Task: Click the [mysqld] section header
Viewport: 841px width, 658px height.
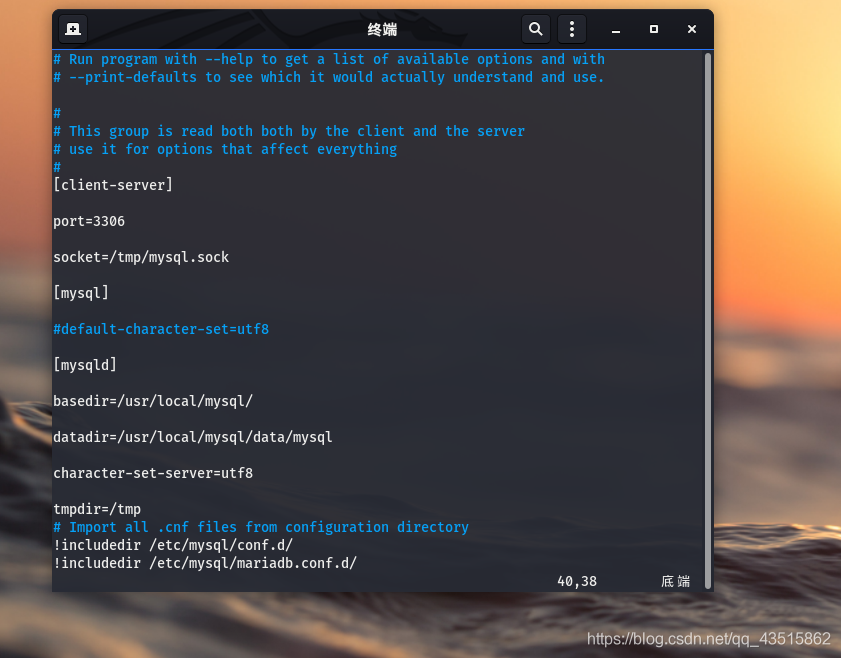Action: (x=85, y=365)
